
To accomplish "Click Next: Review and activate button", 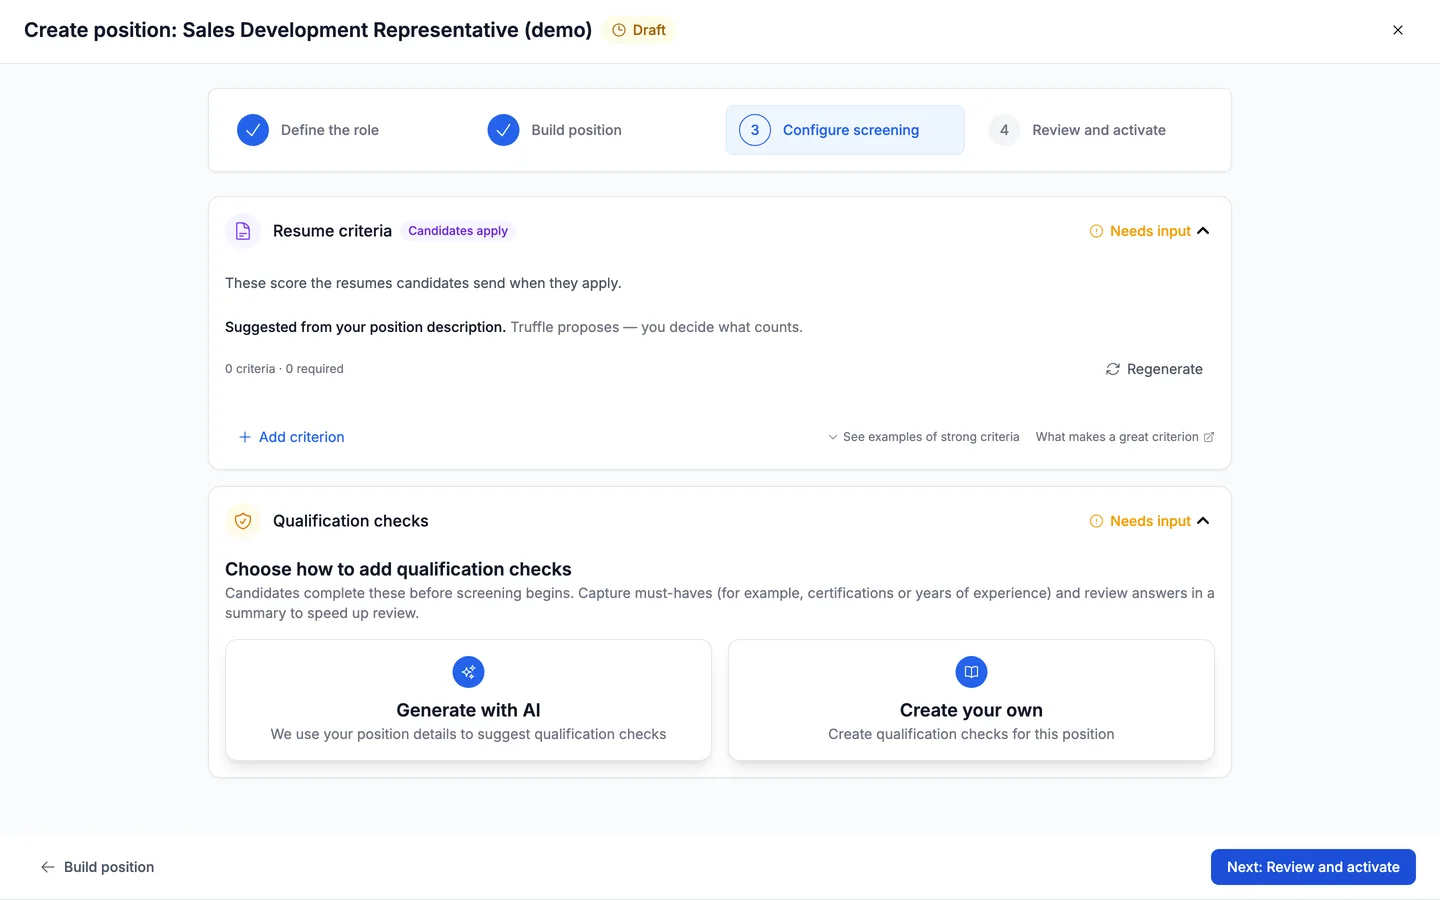I will pos(1313,867).
